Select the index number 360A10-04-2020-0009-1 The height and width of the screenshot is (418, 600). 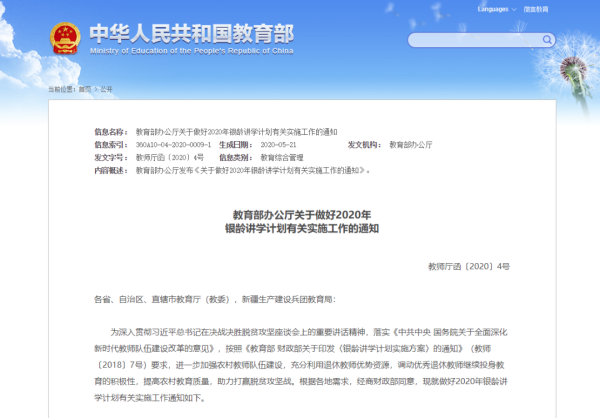point(173,145)
